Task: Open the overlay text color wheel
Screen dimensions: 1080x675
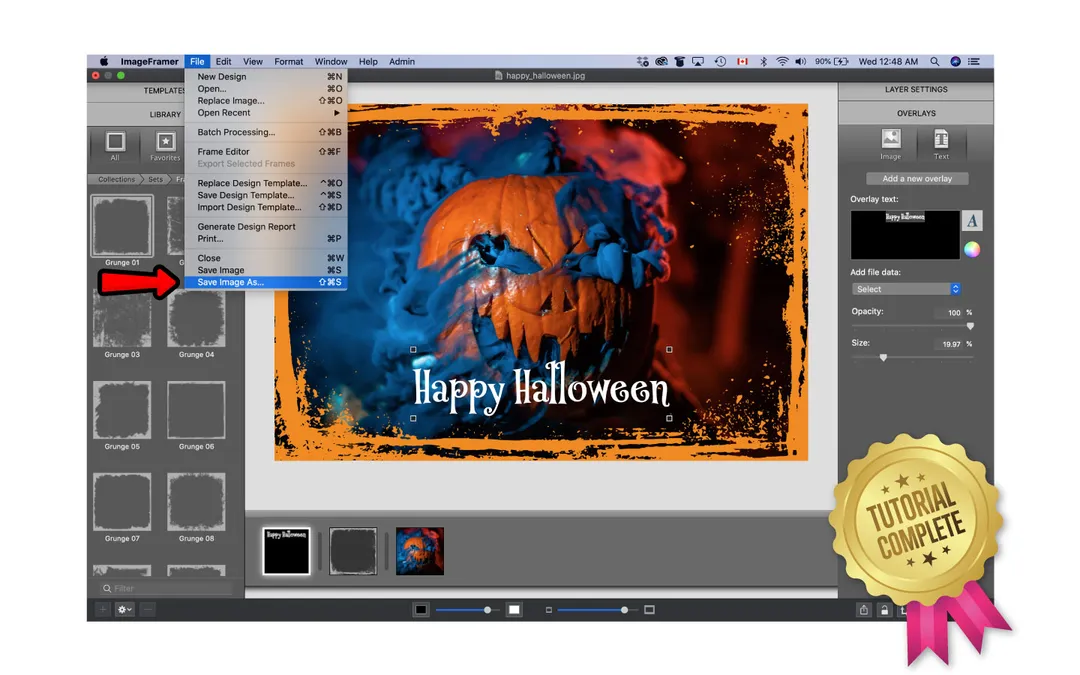Action: (x=972, y=249)
